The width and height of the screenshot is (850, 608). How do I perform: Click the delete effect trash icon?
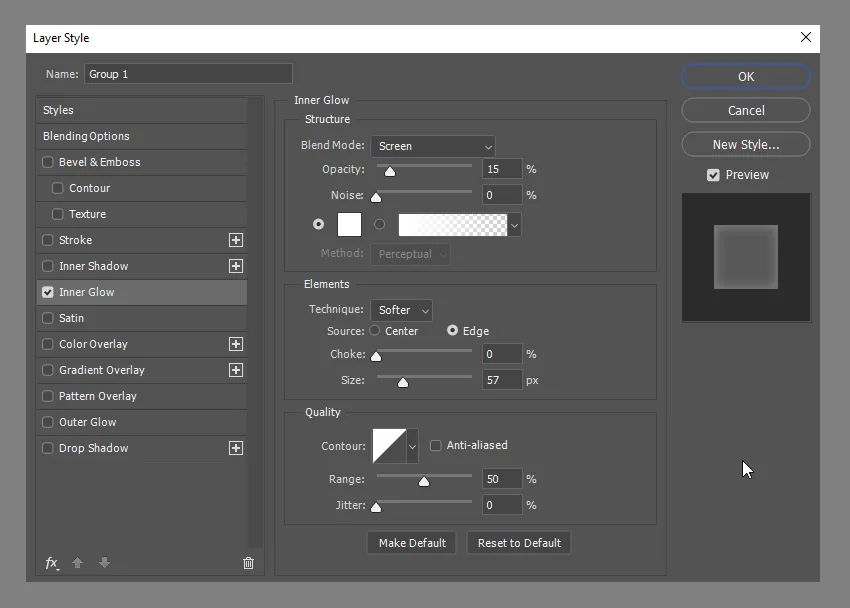coord(248,563)
